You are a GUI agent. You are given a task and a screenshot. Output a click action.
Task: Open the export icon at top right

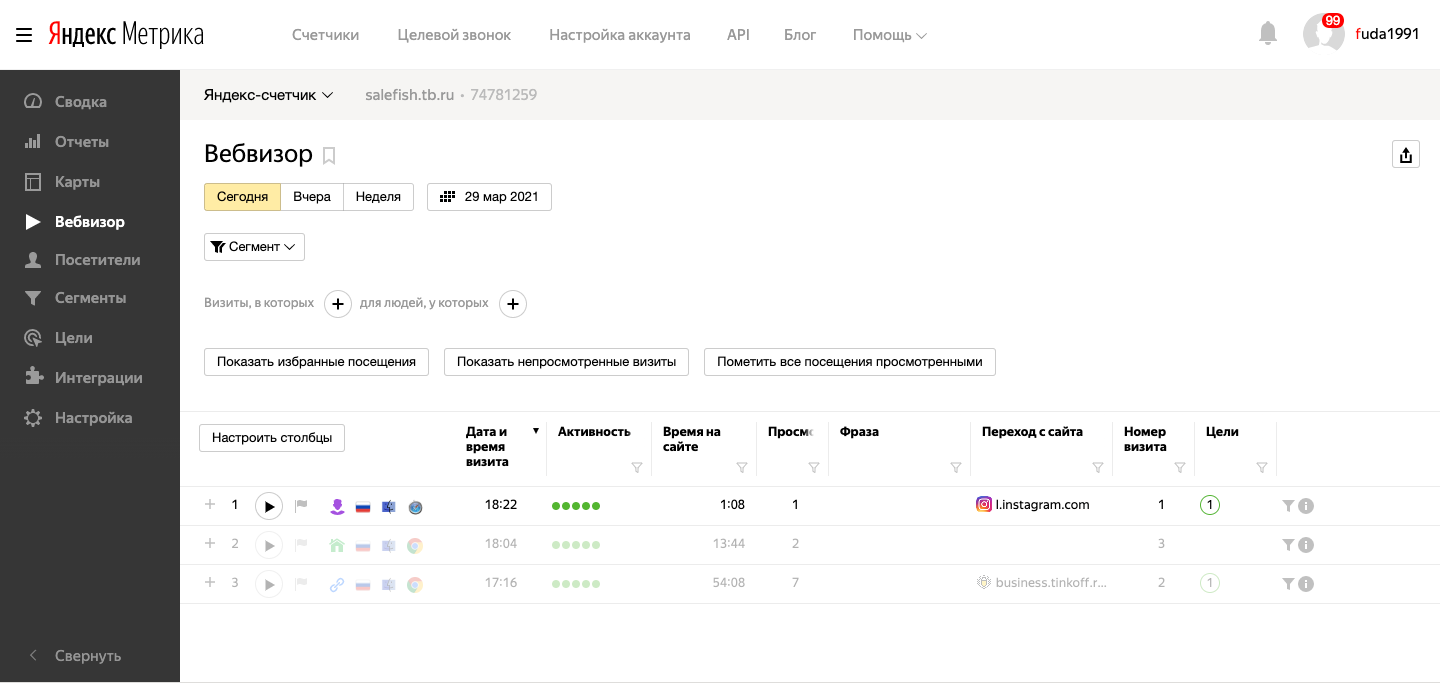pos(1406,155)
